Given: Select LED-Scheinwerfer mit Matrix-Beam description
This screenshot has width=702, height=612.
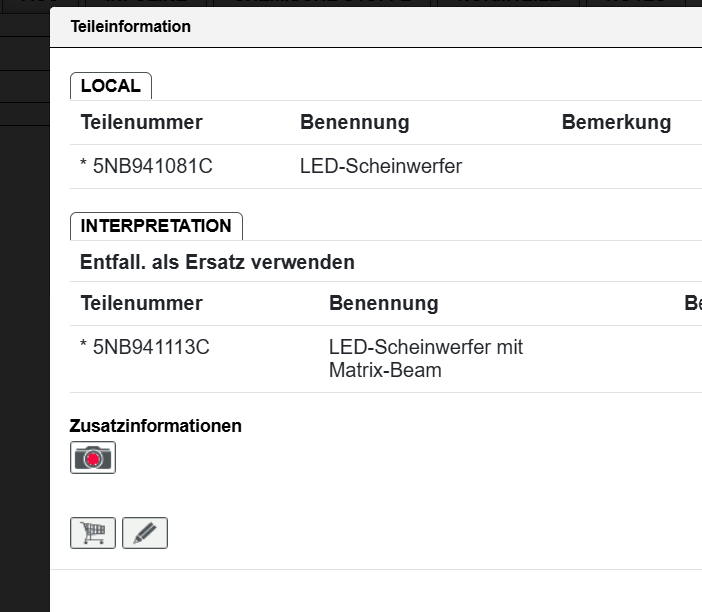Looking at the screenshot, I should (426, 358).
